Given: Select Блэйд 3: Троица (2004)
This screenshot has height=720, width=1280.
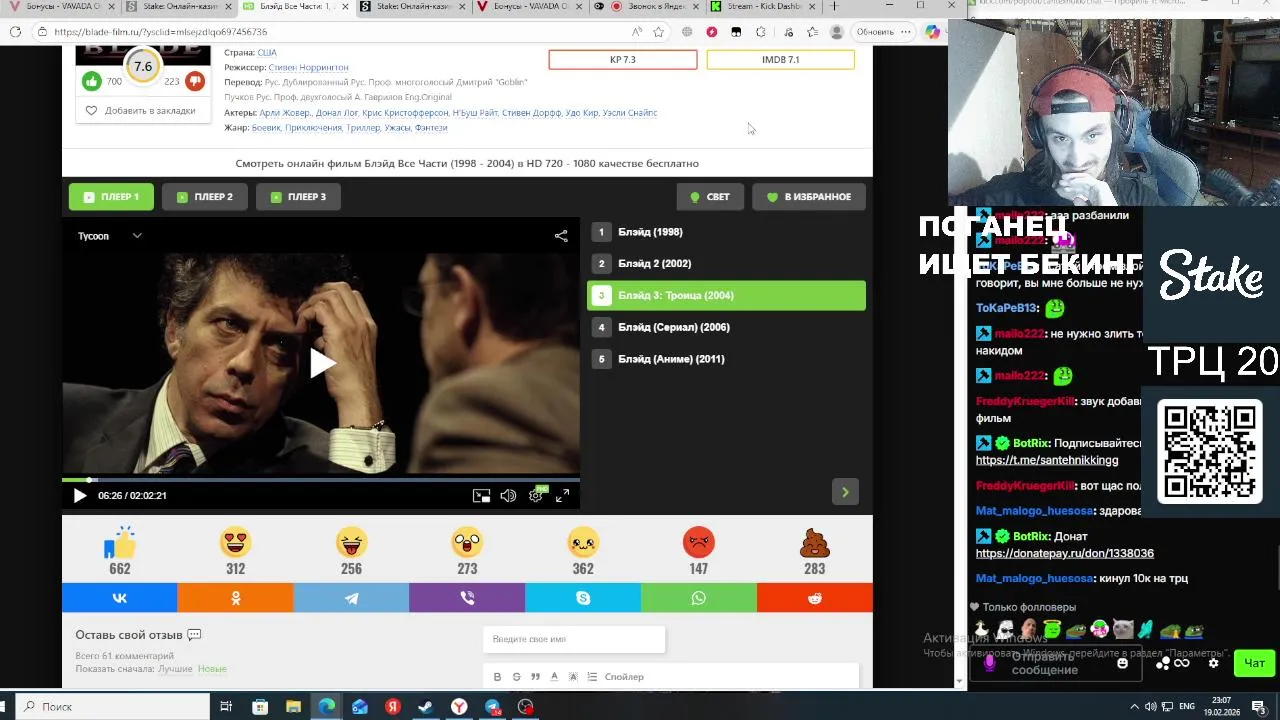Looking at the screenshot, I should [x=726, y=295].
